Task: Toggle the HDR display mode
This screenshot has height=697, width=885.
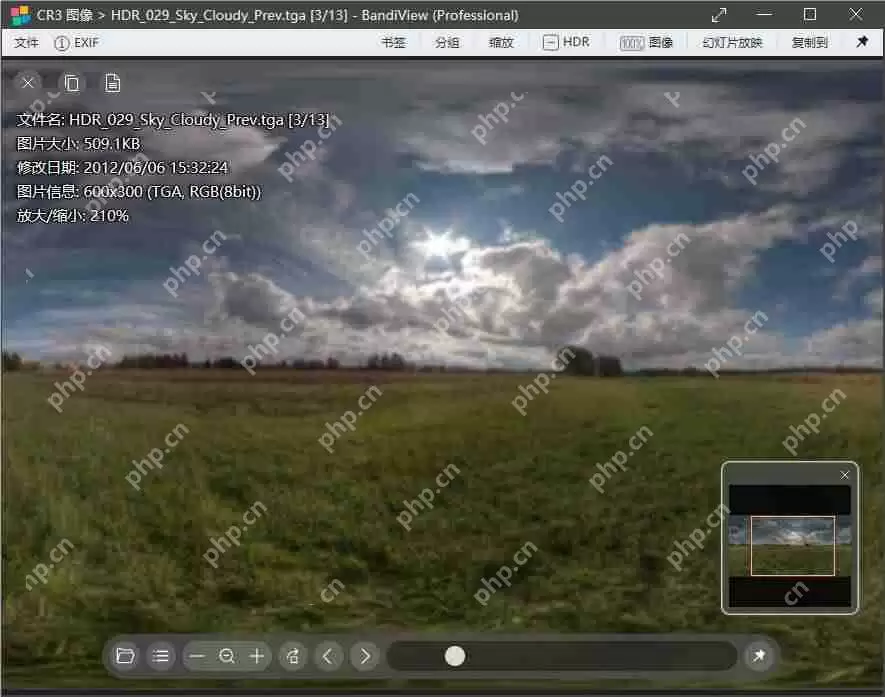Action: [567, 42]
